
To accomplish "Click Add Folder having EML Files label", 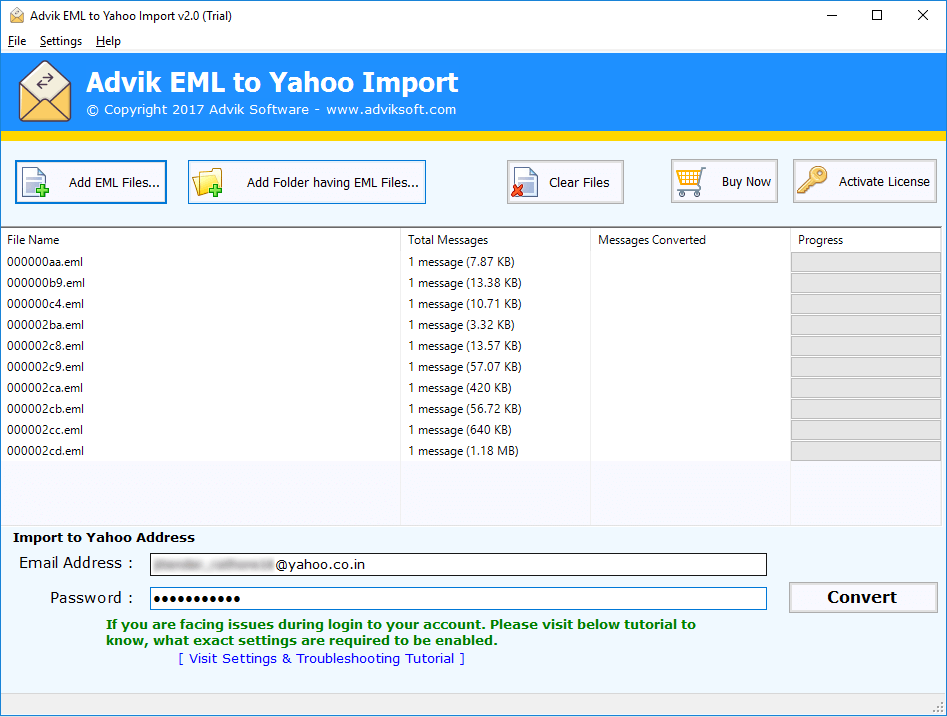I will pos(333,182).
